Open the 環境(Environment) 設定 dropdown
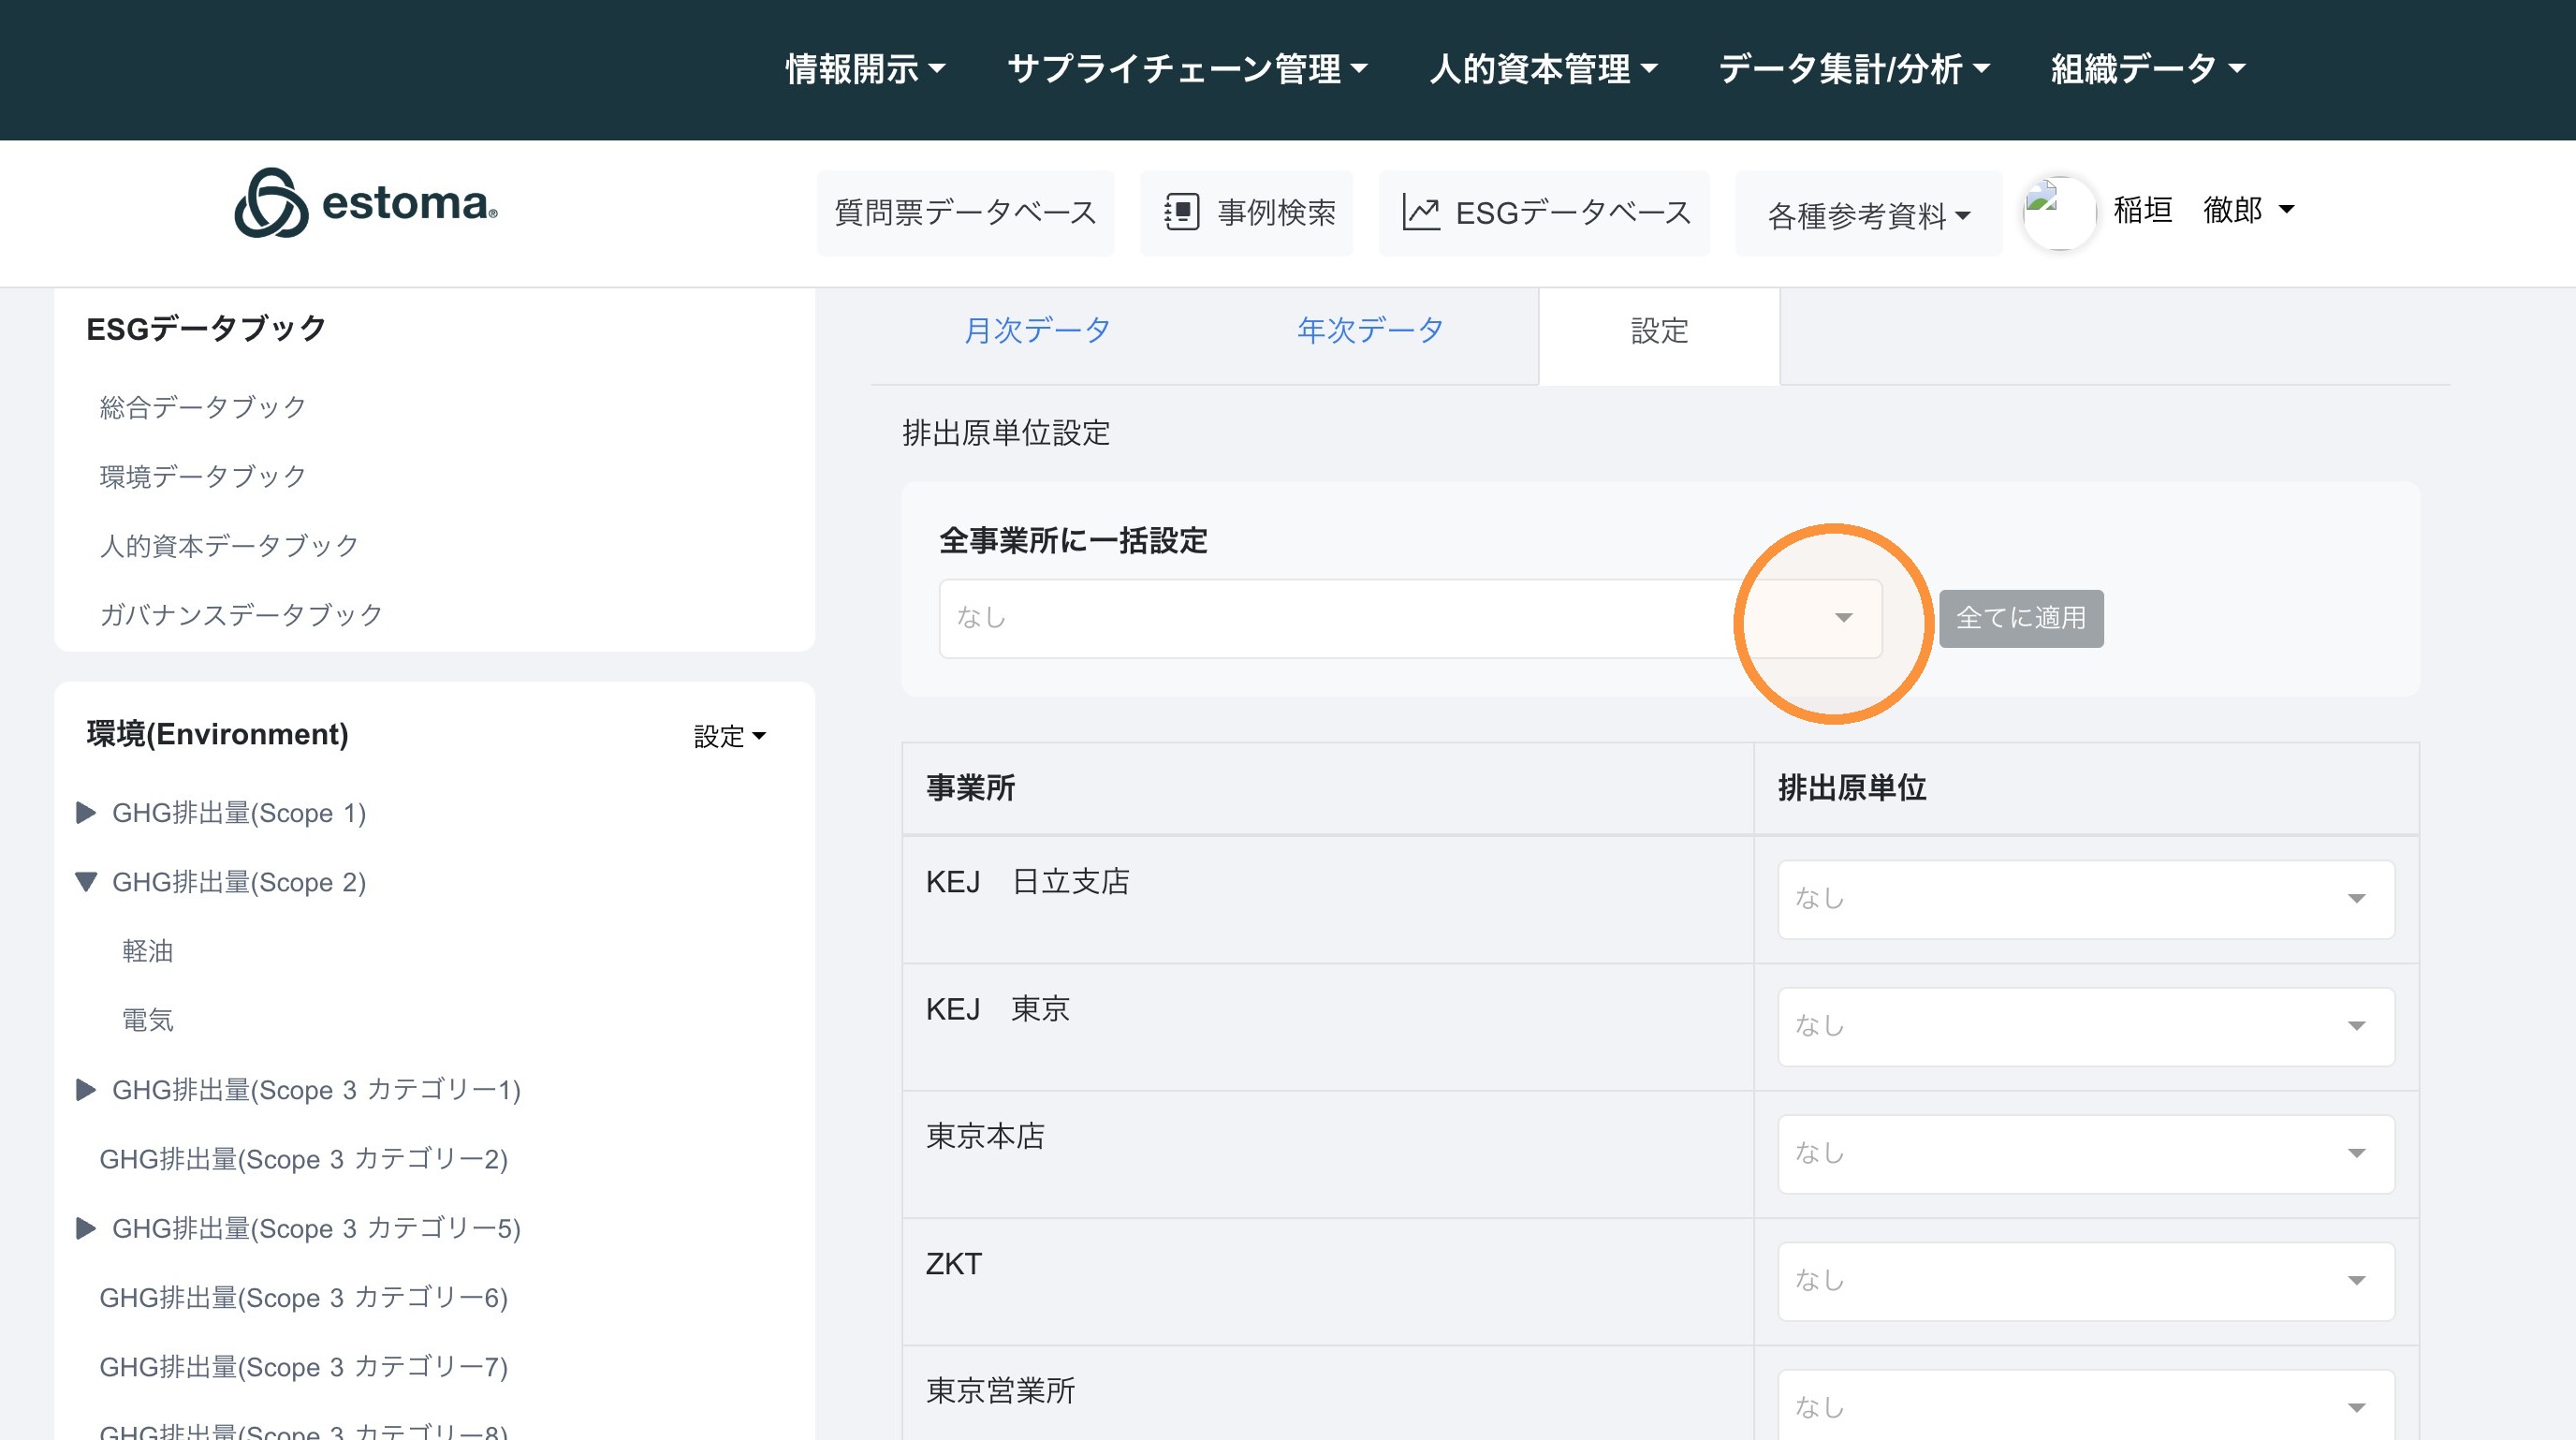The height and width of the screenshot is (1440, 2576). [730, 736]
